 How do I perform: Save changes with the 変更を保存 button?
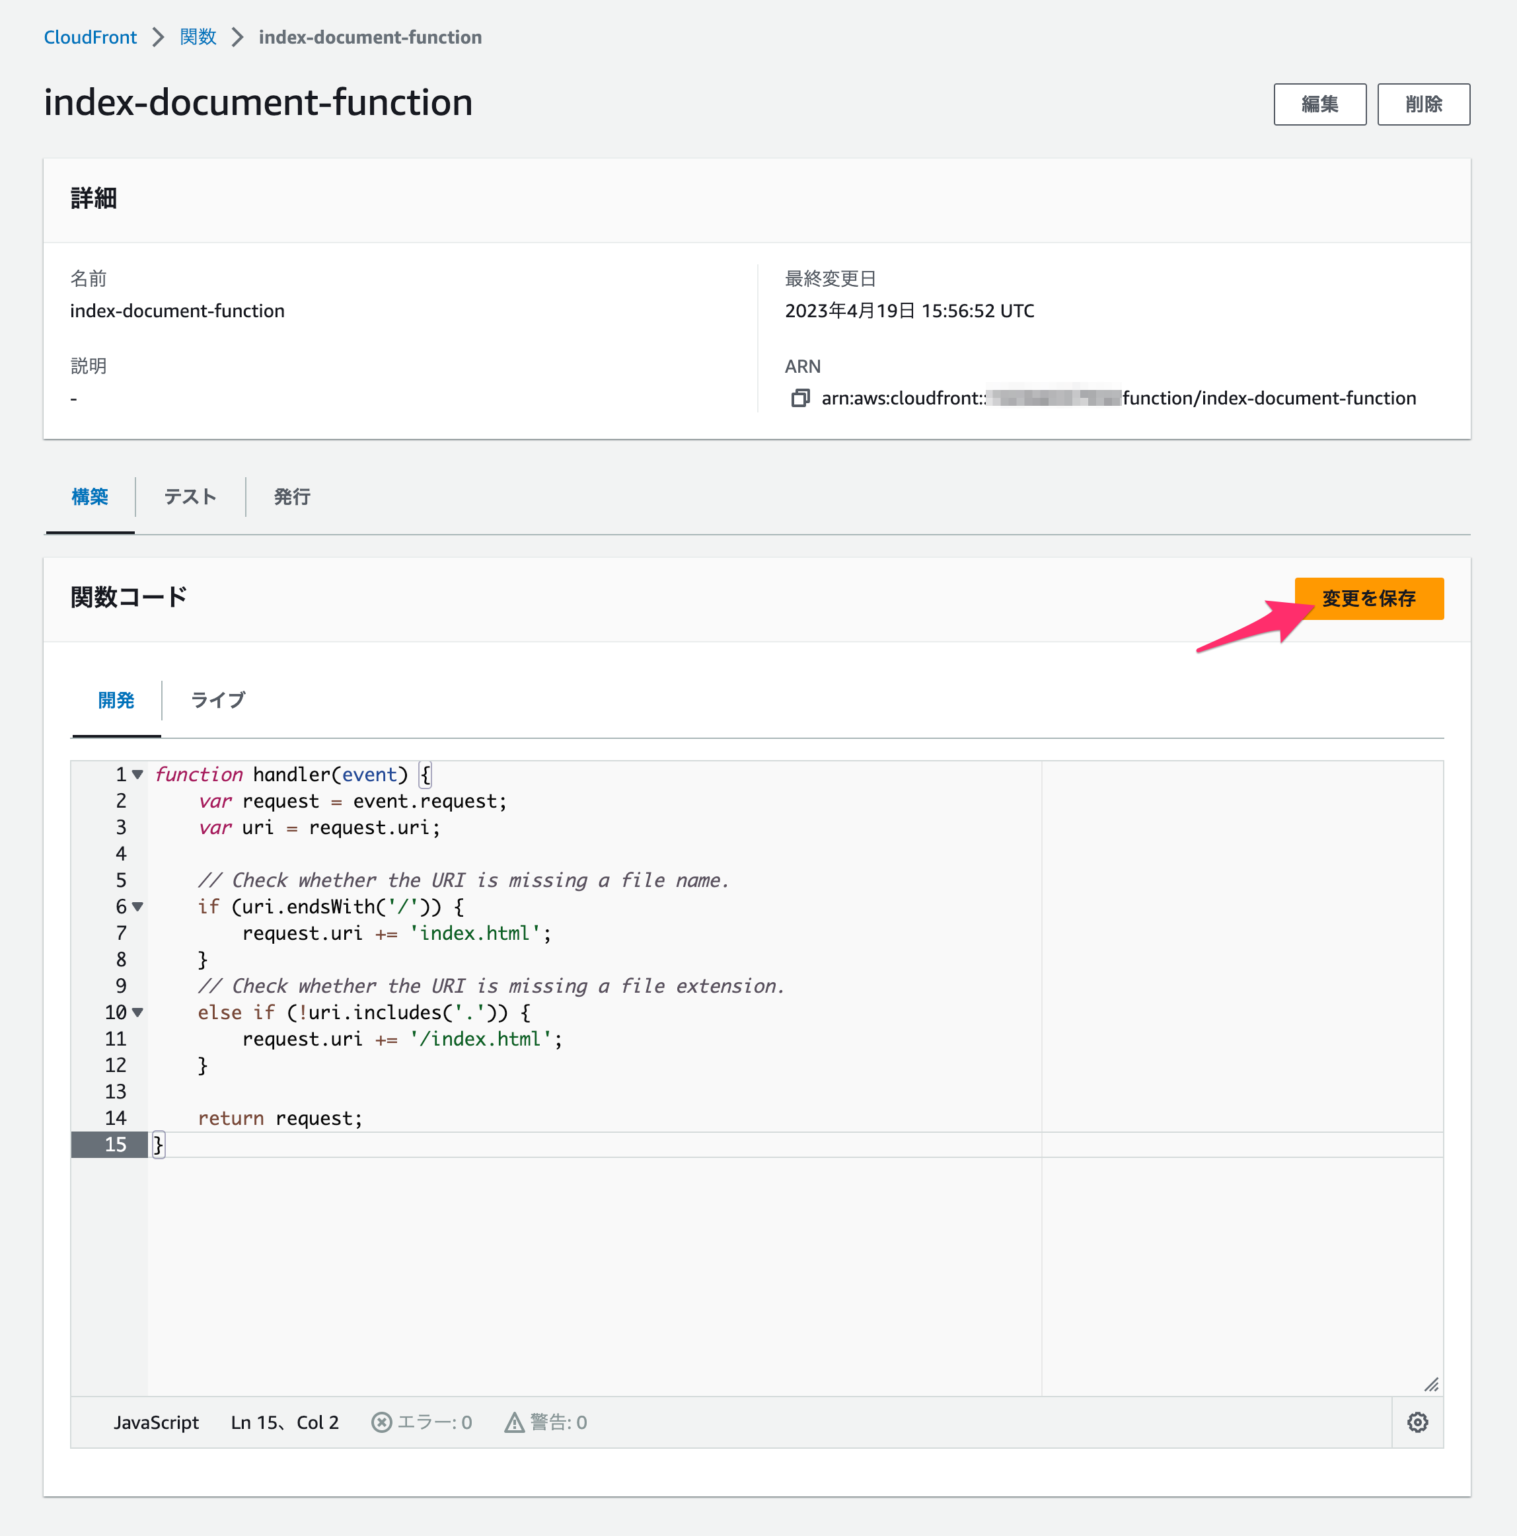pos(1369,598)
